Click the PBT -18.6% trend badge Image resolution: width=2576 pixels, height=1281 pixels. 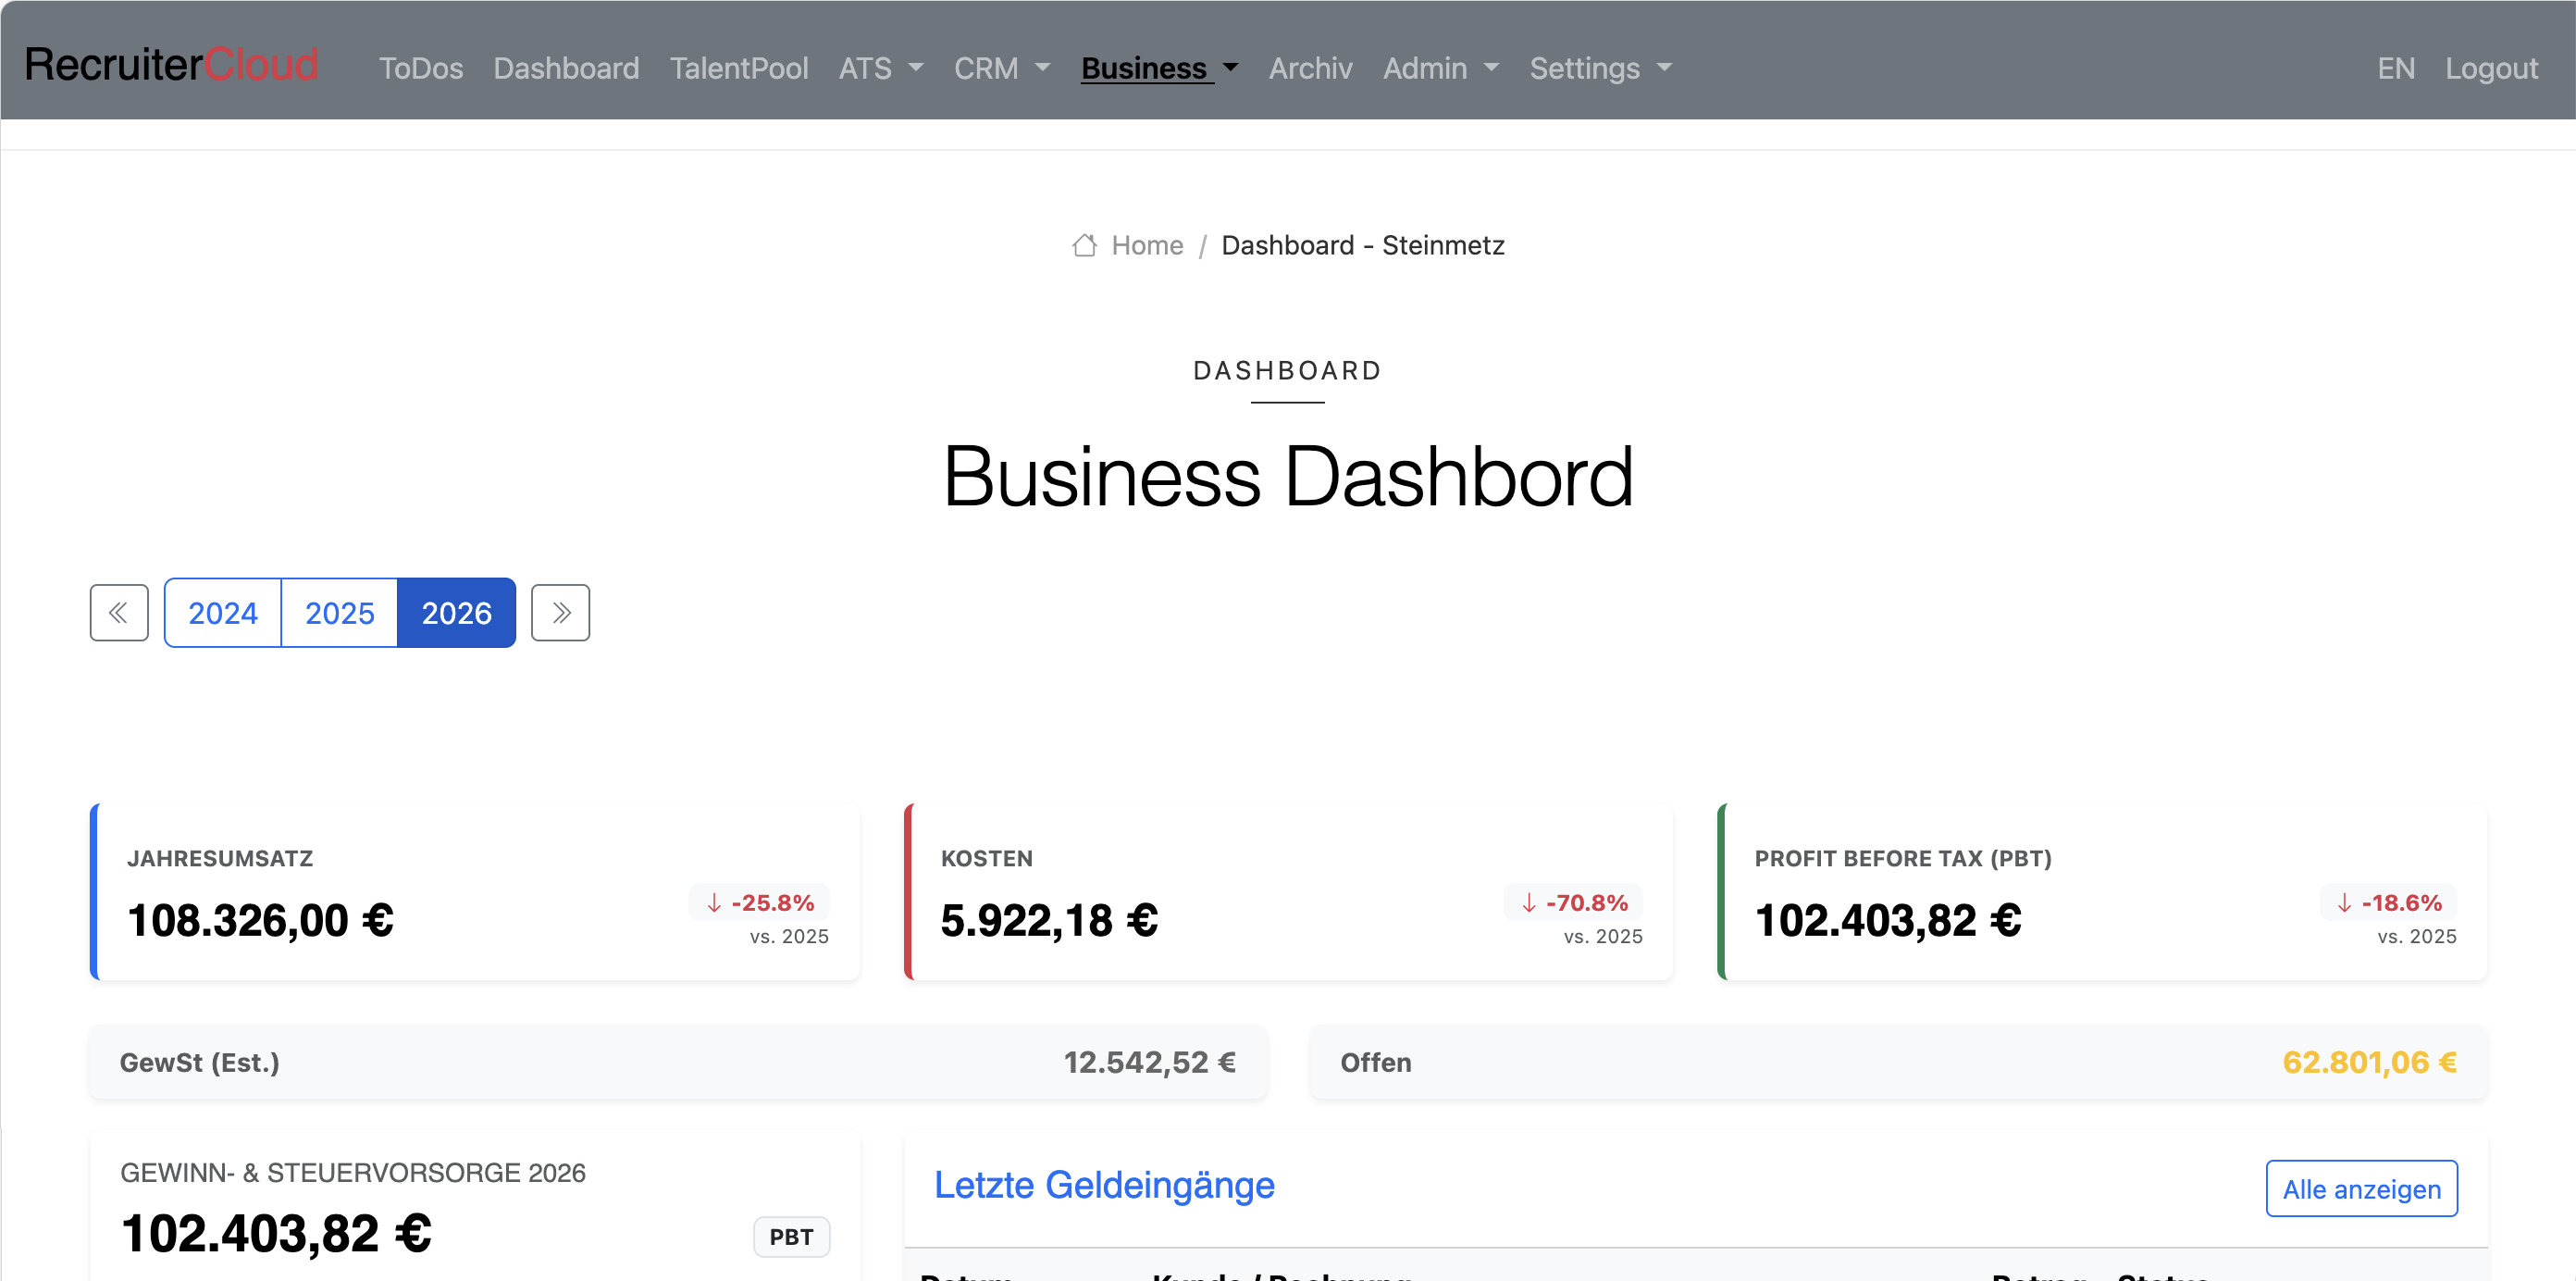click(x=2389, y=902)
